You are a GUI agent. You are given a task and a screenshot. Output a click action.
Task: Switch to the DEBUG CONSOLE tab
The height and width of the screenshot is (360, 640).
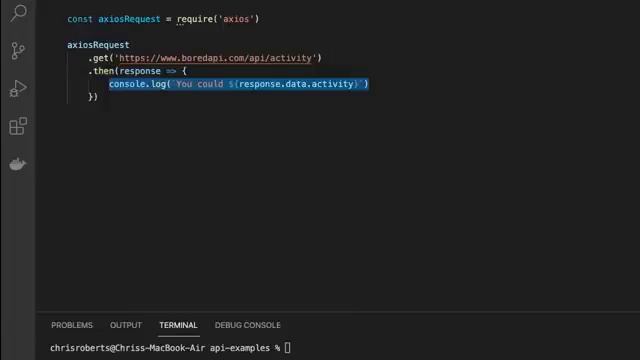247,325
